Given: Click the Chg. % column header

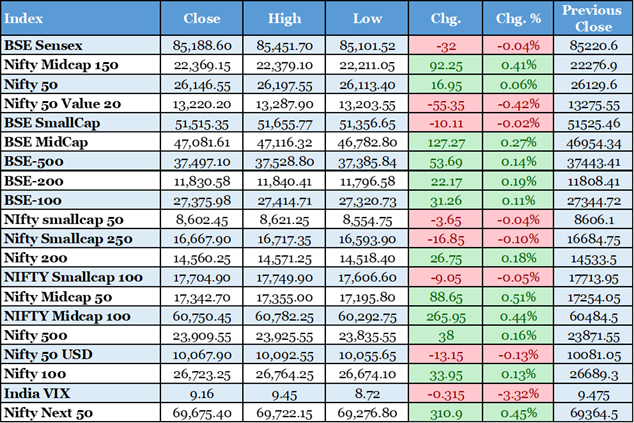Looking at the screenshot, I should point(517,19).
